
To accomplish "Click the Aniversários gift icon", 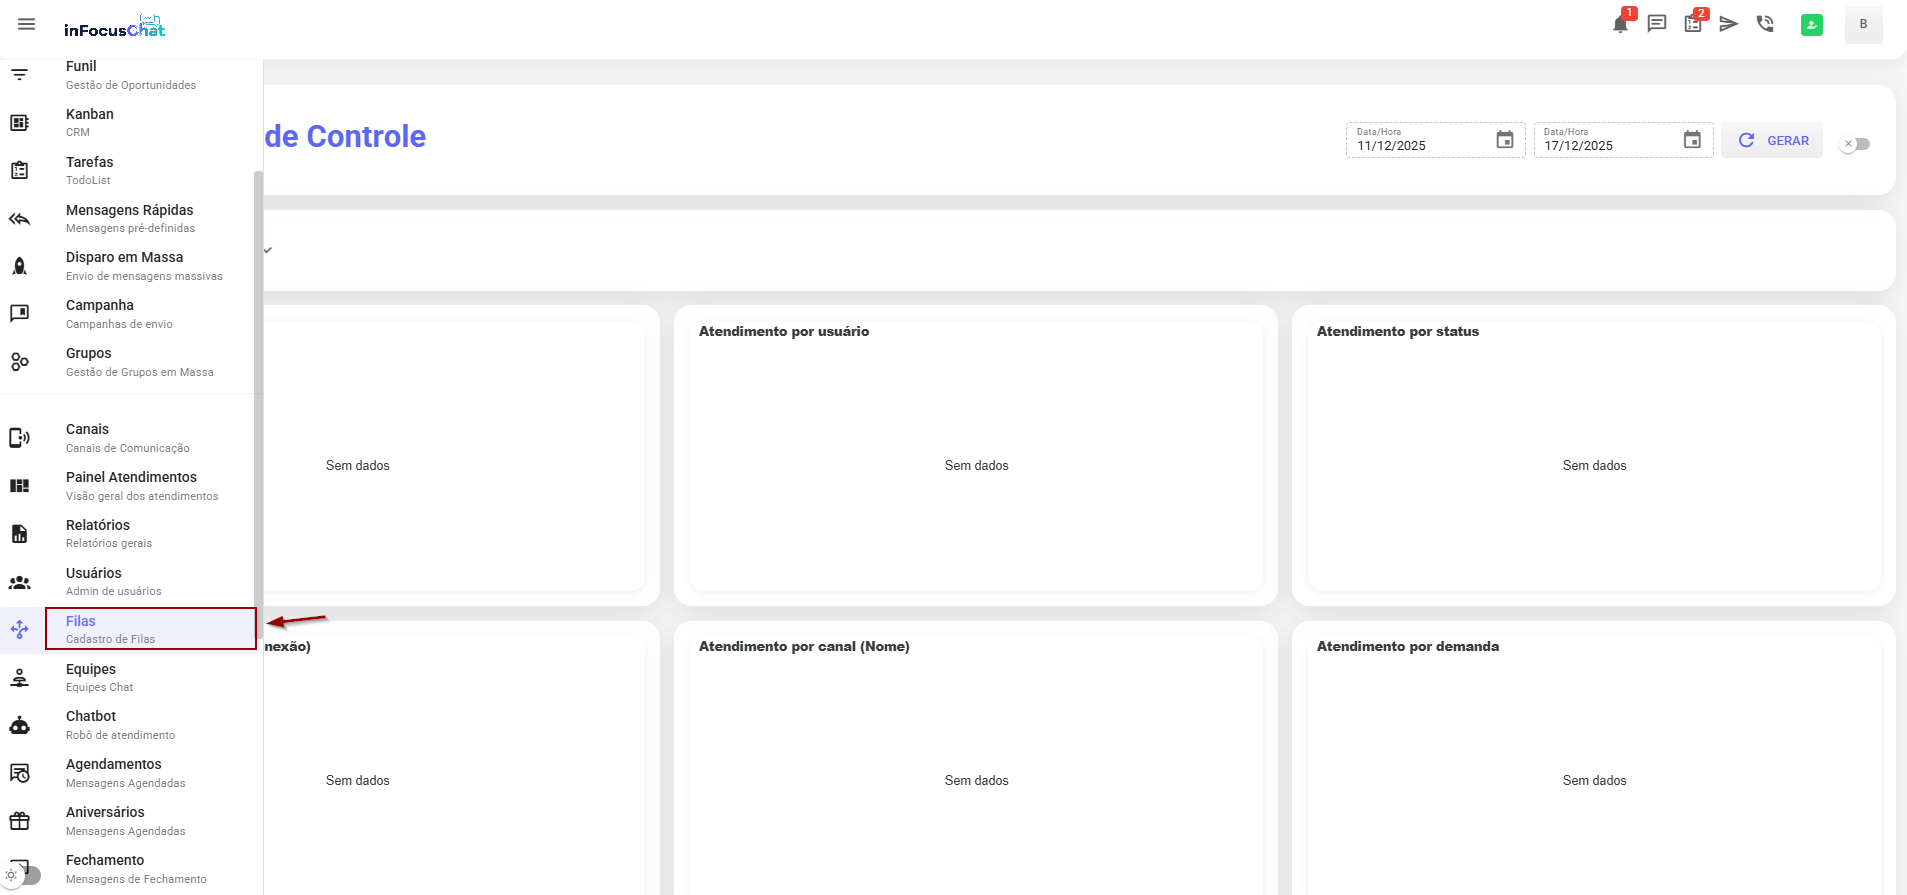I will point(20,821).
